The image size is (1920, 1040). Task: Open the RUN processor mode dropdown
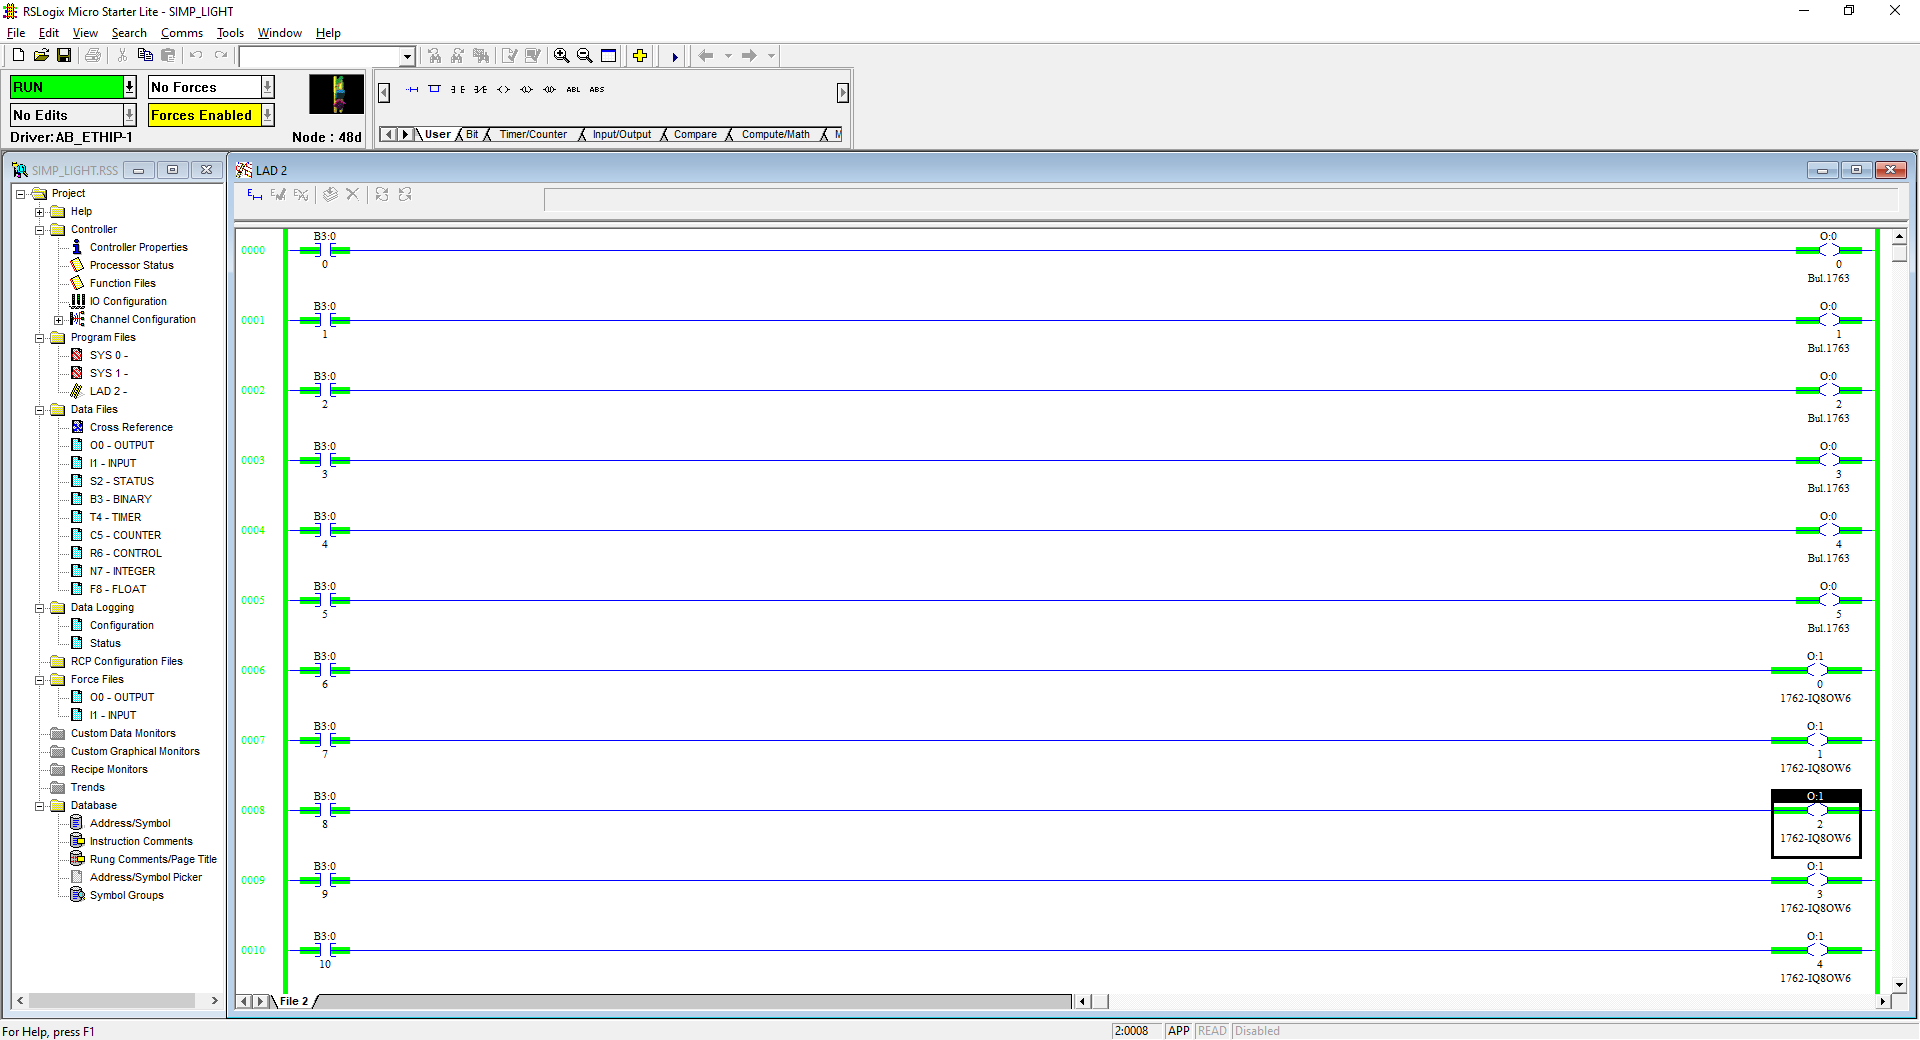(x=129, y=88)
